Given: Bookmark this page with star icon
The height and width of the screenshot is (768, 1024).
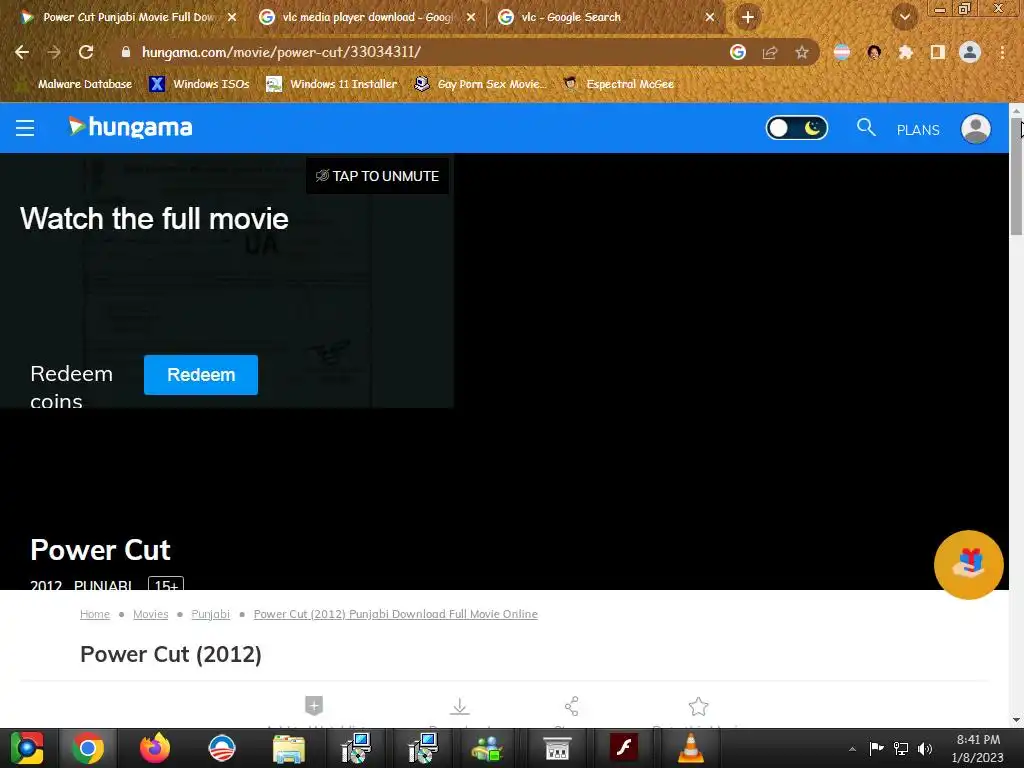Looking at the screenshot, I should pos(801,52).
